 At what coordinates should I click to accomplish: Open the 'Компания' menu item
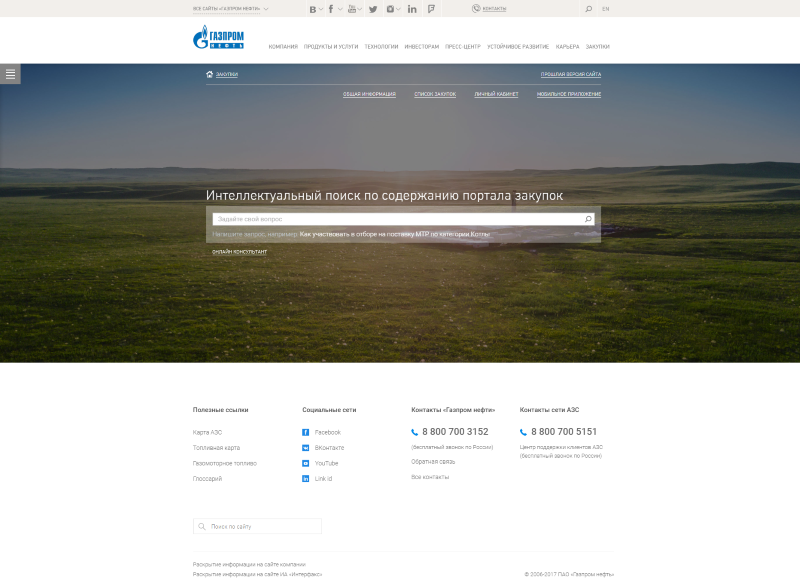[x=283, y=46]
